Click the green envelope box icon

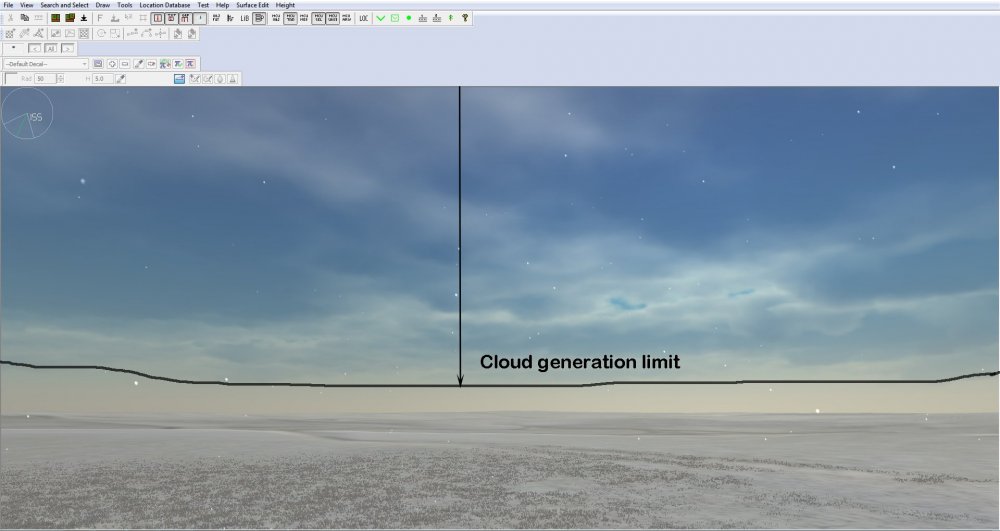click(x=395, y=18)
